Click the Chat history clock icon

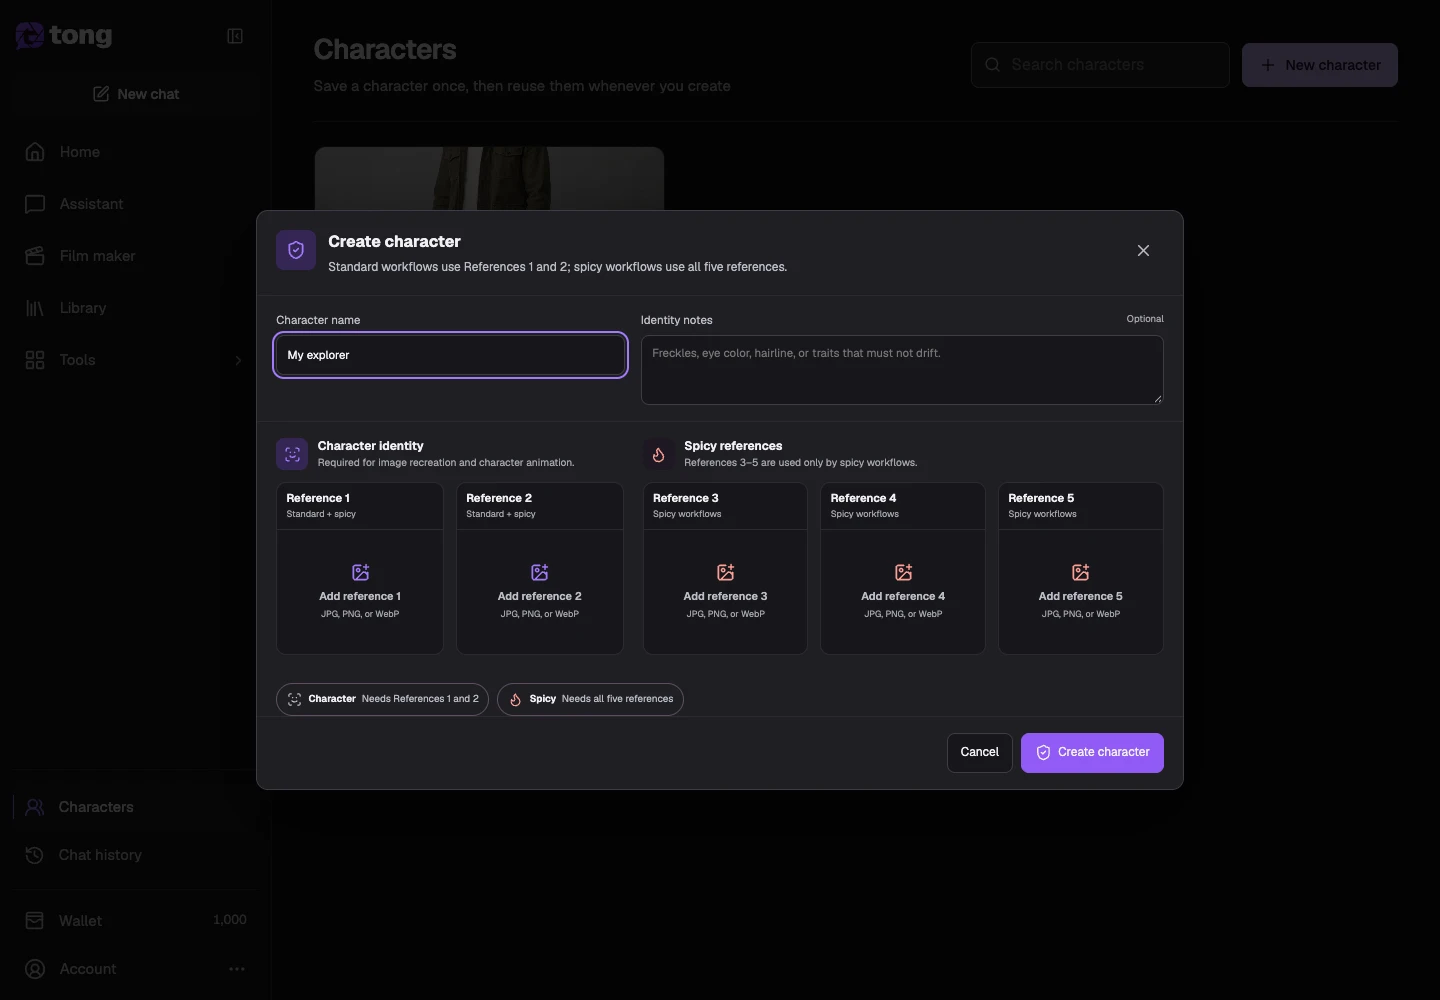coord(35,855)
